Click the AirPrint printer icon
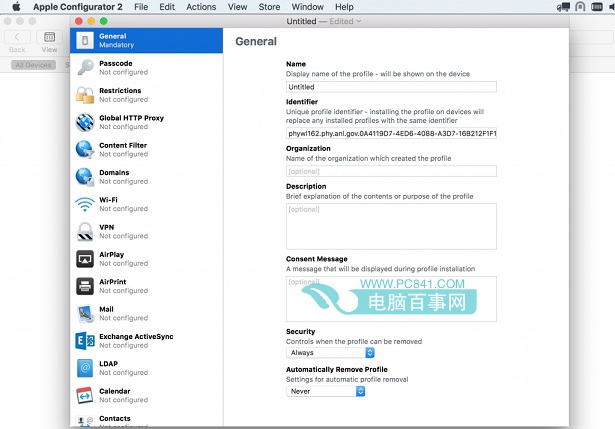 [85, 286]
